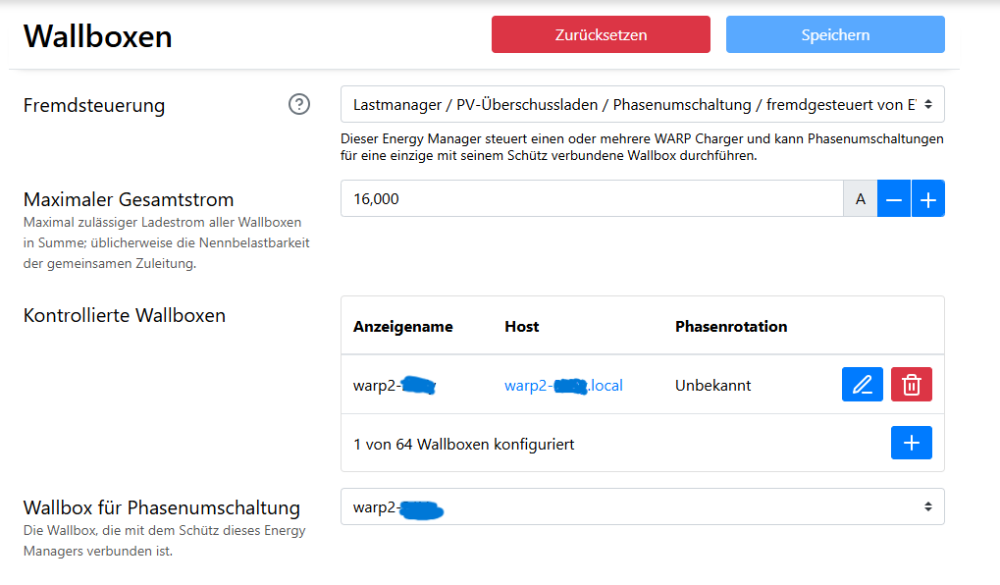
Task: Click the Kontrollierte Wallboxen label
Action: coord(124,316)
